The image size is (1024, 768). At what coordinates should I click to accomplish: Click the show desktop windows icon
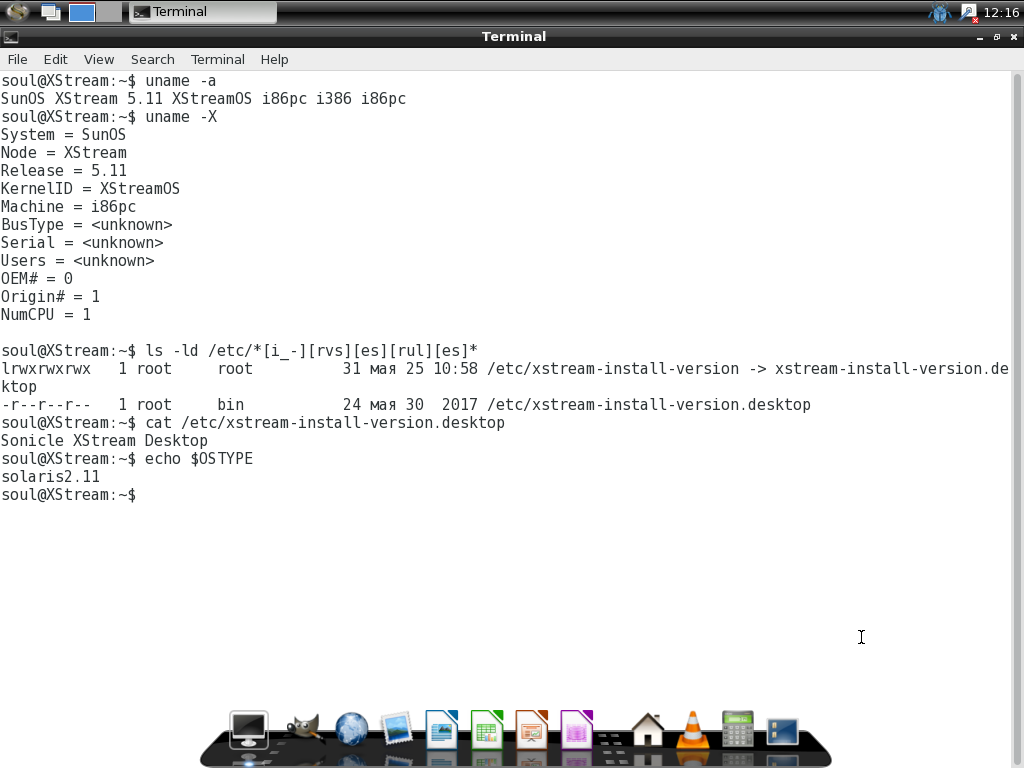(50, 12)
